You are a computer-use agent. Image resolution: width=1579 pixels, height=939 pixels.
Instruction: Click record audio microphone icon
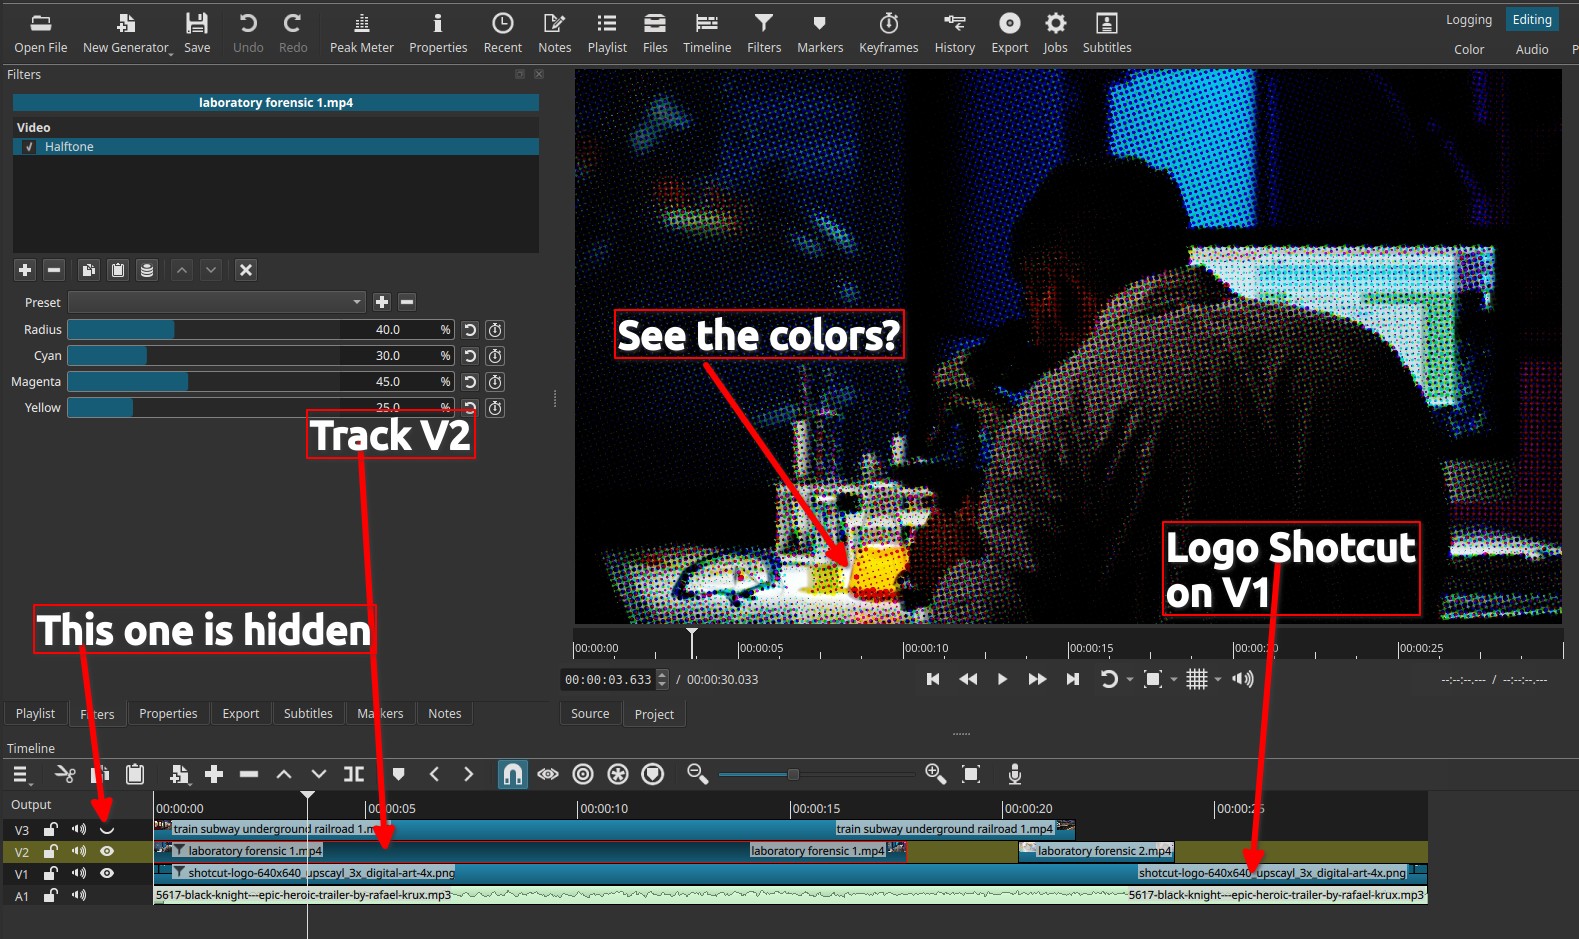(1014, 775)
